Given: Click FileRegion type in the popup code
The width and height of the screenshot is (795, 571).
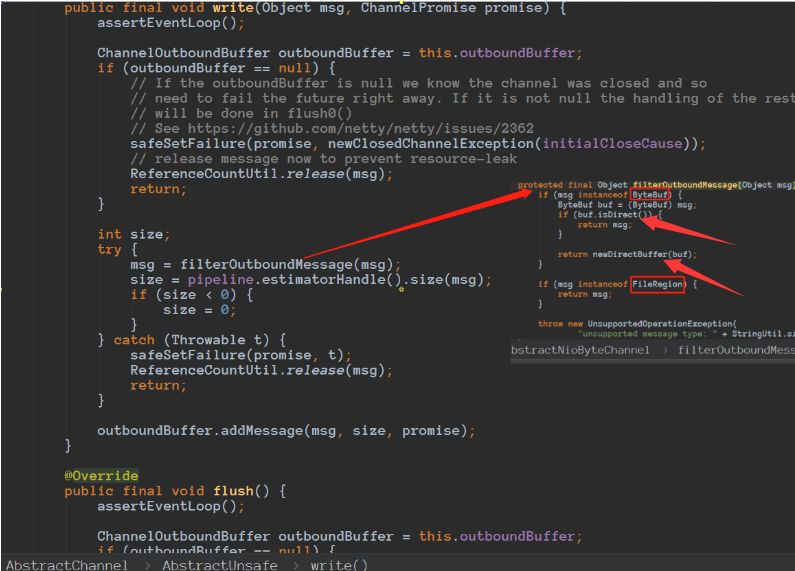Looking at the screenshot, I should [657, 284].
